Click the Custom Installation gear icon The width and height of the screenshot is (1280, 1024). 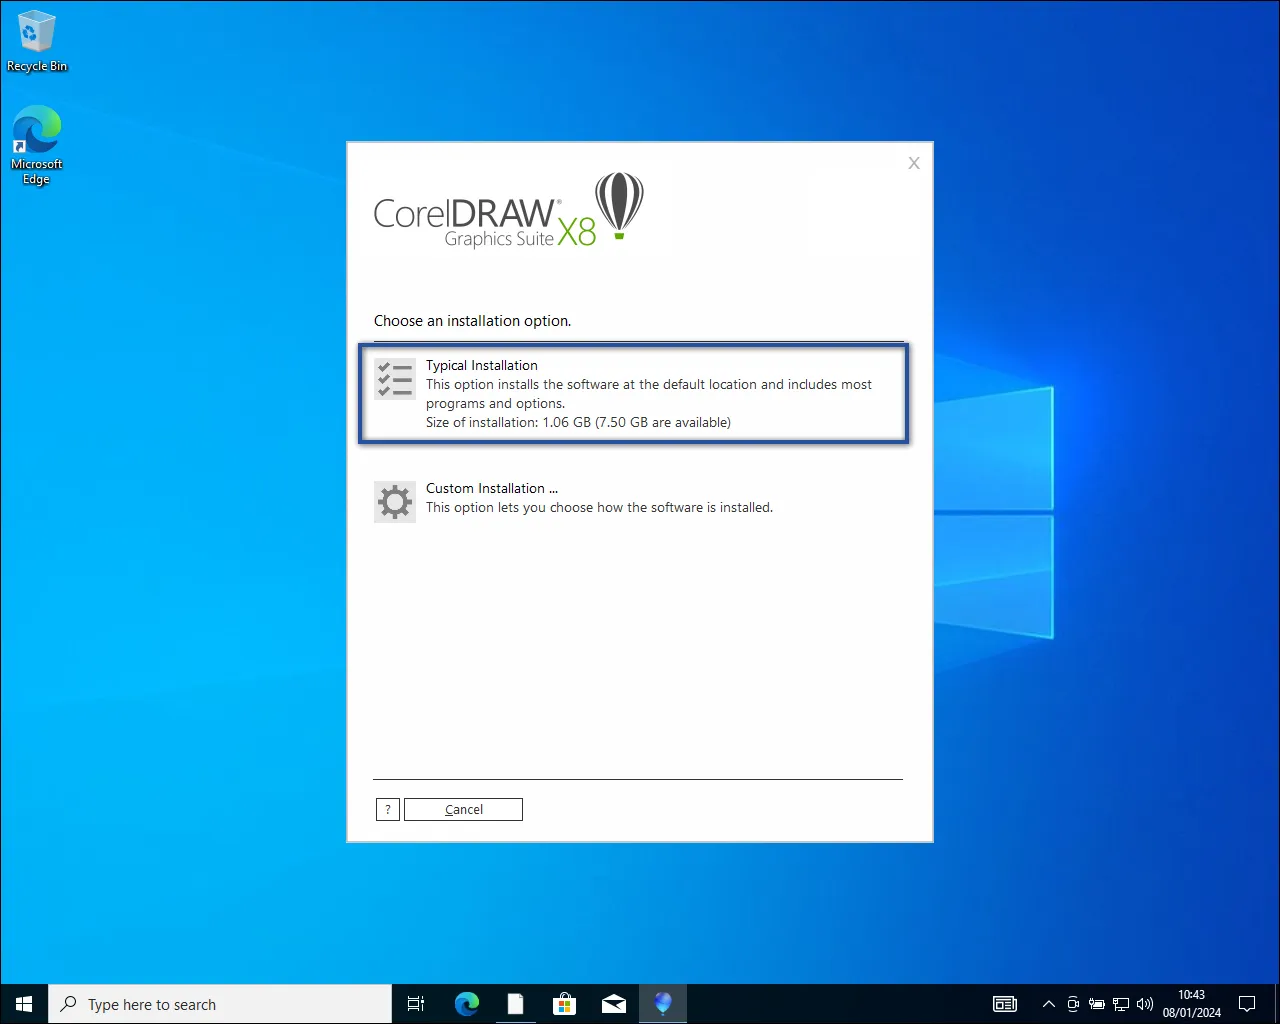[395, 502]
